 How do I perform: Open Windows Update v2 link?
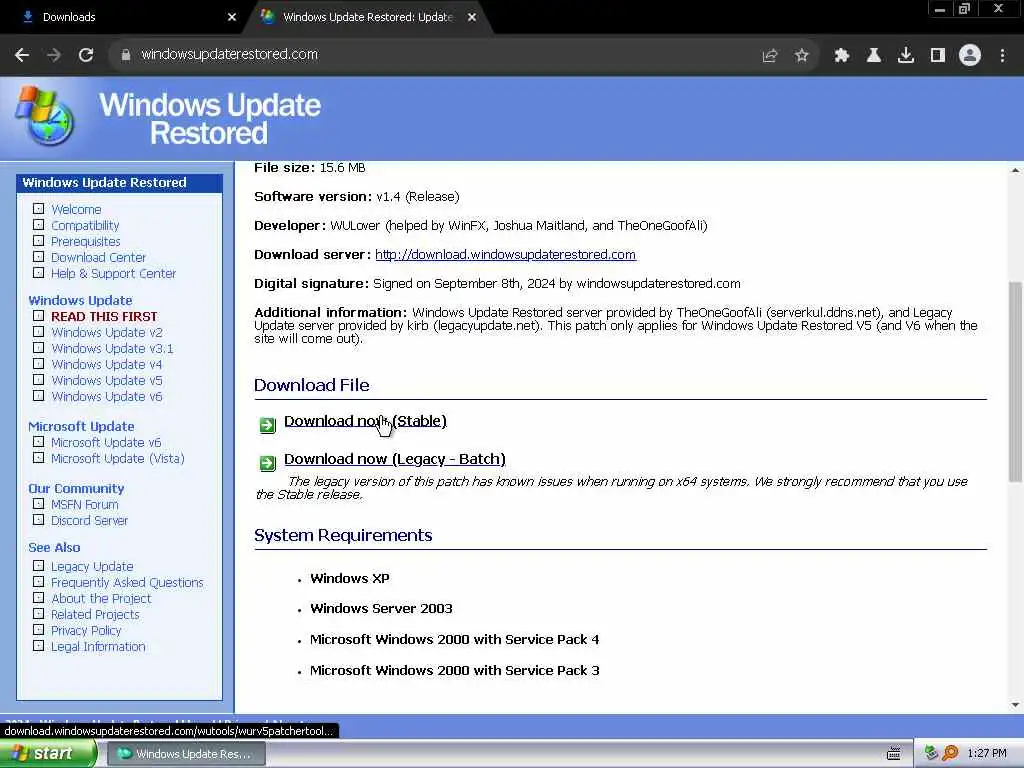tap(107, 332)
